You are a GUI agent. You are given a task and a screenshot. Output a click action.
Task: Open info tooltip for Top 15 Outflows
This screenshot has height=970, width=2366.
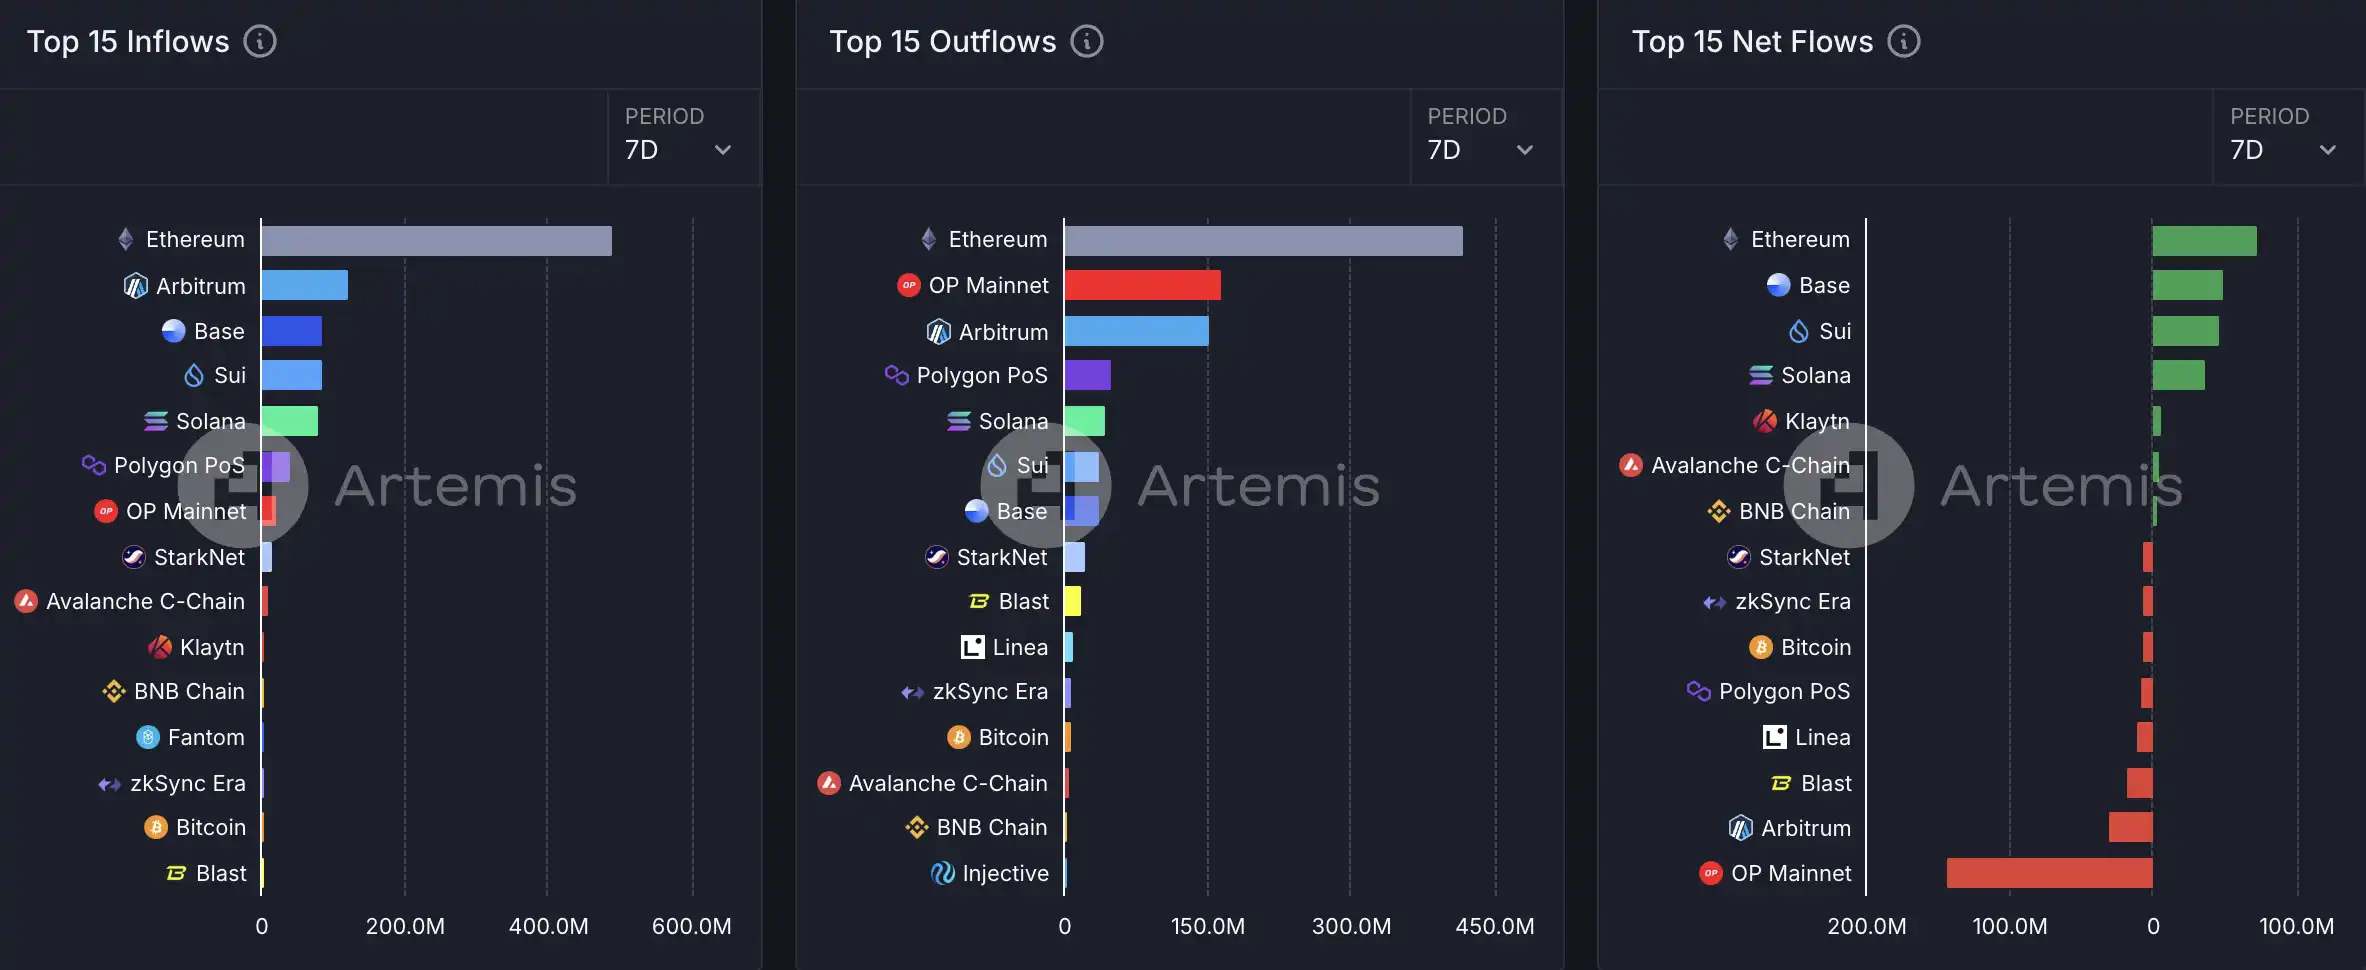tap(1087, 42)
